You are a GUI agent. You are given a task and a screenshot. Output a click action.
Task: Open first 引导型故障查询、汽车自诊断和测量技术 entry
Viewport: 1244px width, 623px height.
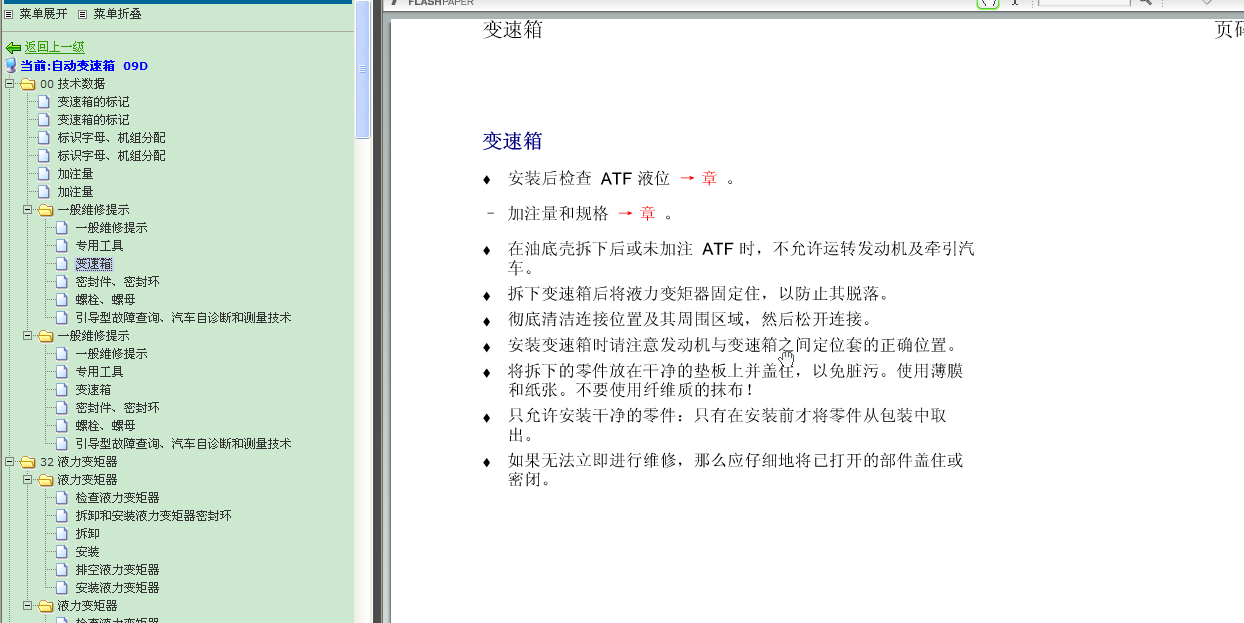tap(183, 318)
